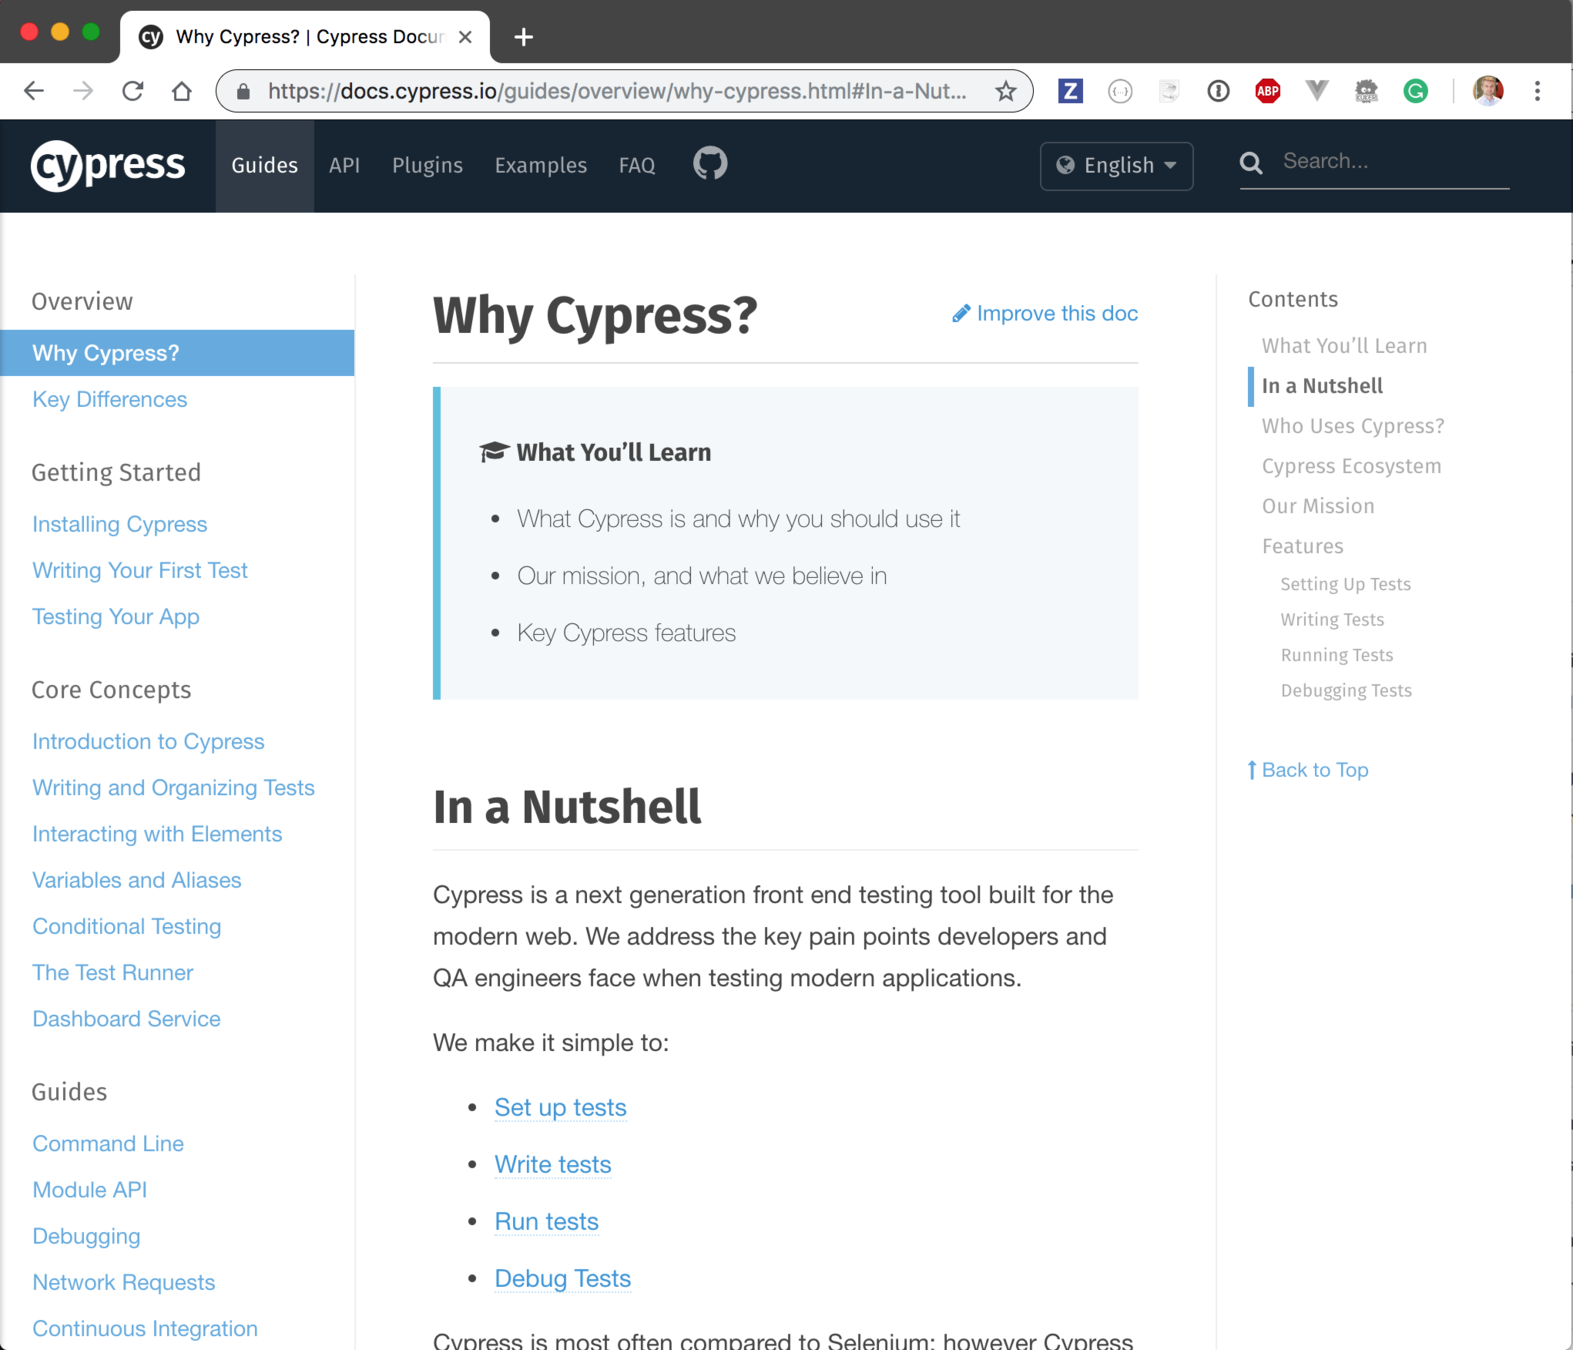Close the Why Cypress browser tab

pyautogui.click(x=465, y=37)
